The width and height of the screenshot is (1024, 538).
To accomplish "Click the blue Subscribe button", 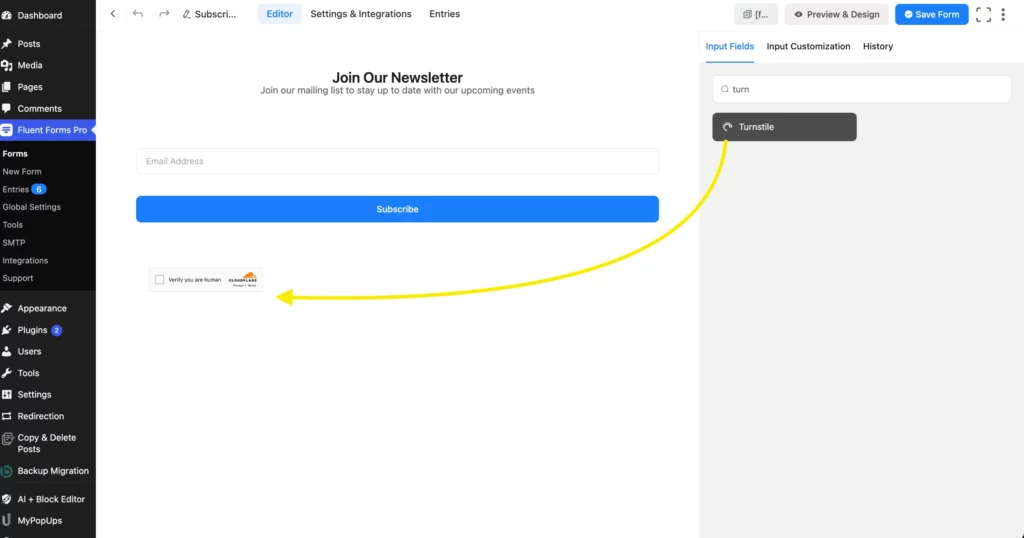I will tap(397, 209).
